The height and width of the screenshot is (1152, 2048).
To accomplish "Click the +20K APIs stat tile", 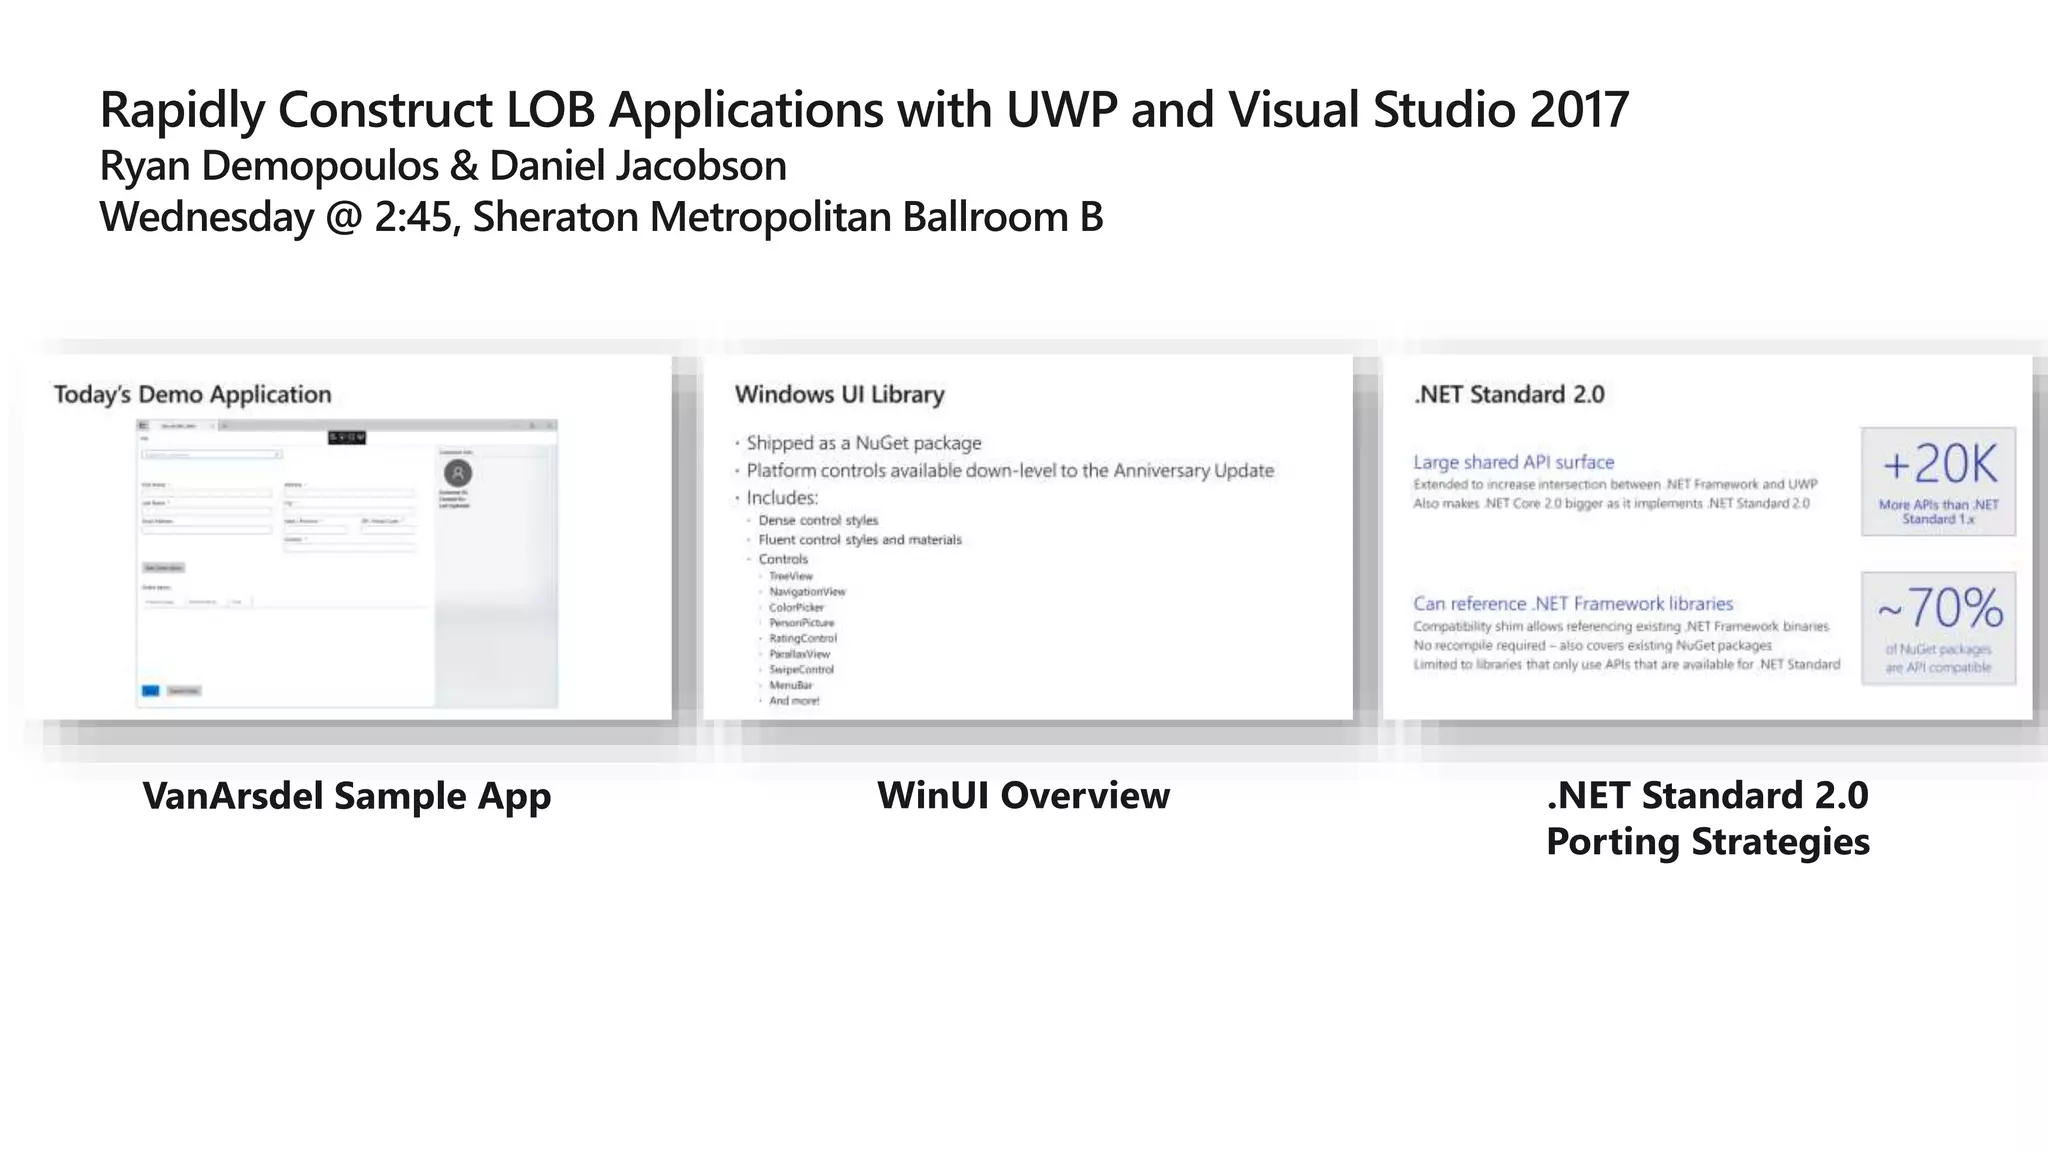I will click(1938, 482).
